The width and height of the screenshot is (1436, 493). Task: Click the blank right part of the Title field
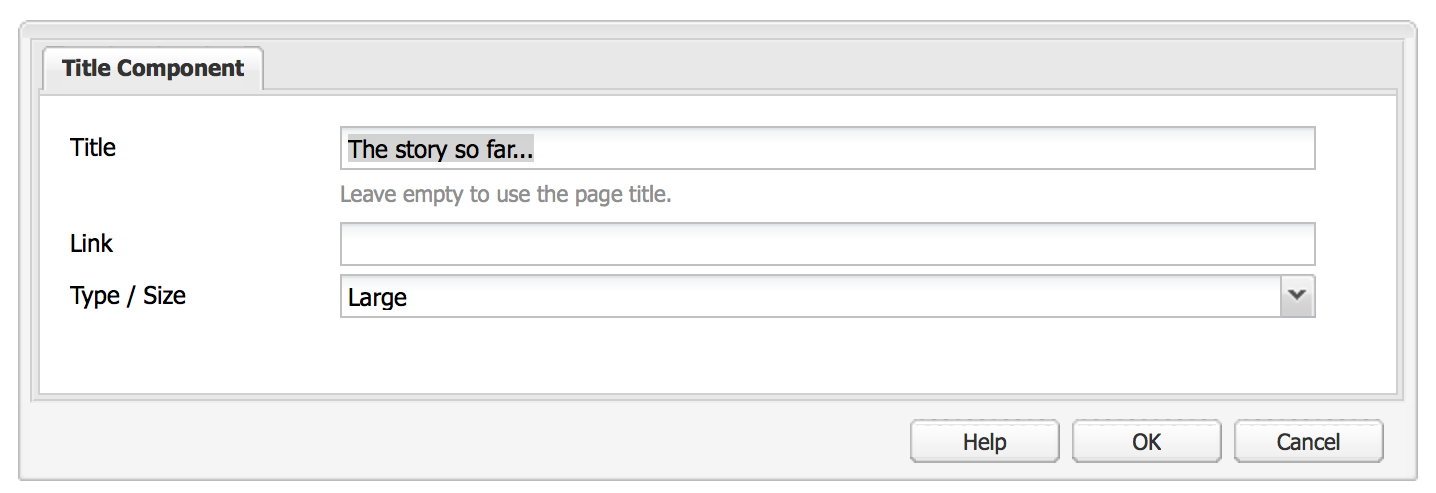(950, 149)
